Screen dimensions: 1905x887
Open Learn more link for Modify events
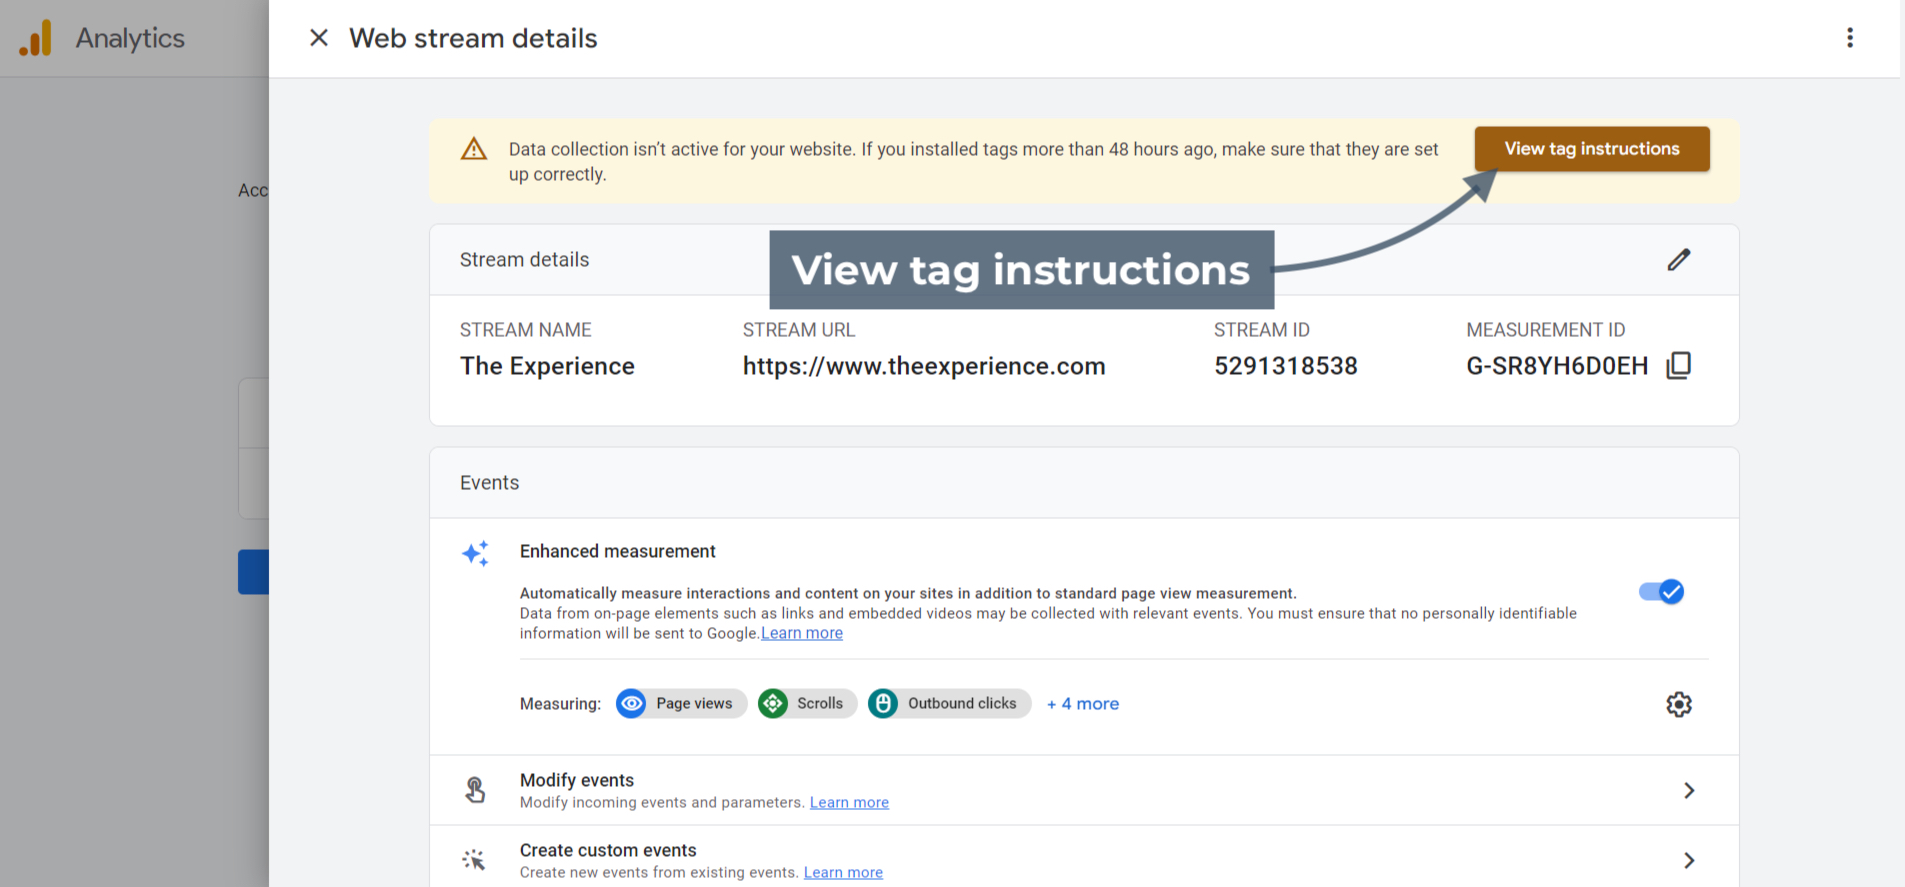click(x=849, y=802)
